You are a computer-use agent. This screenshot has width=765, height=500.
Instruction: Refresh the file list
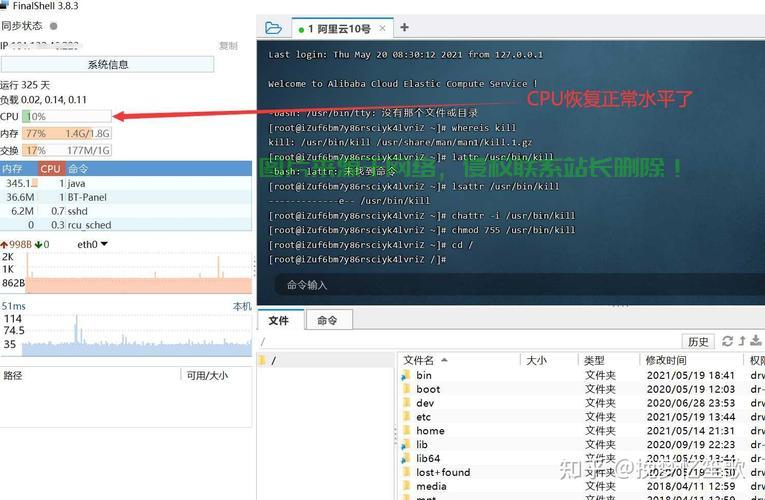pos(727,341)
